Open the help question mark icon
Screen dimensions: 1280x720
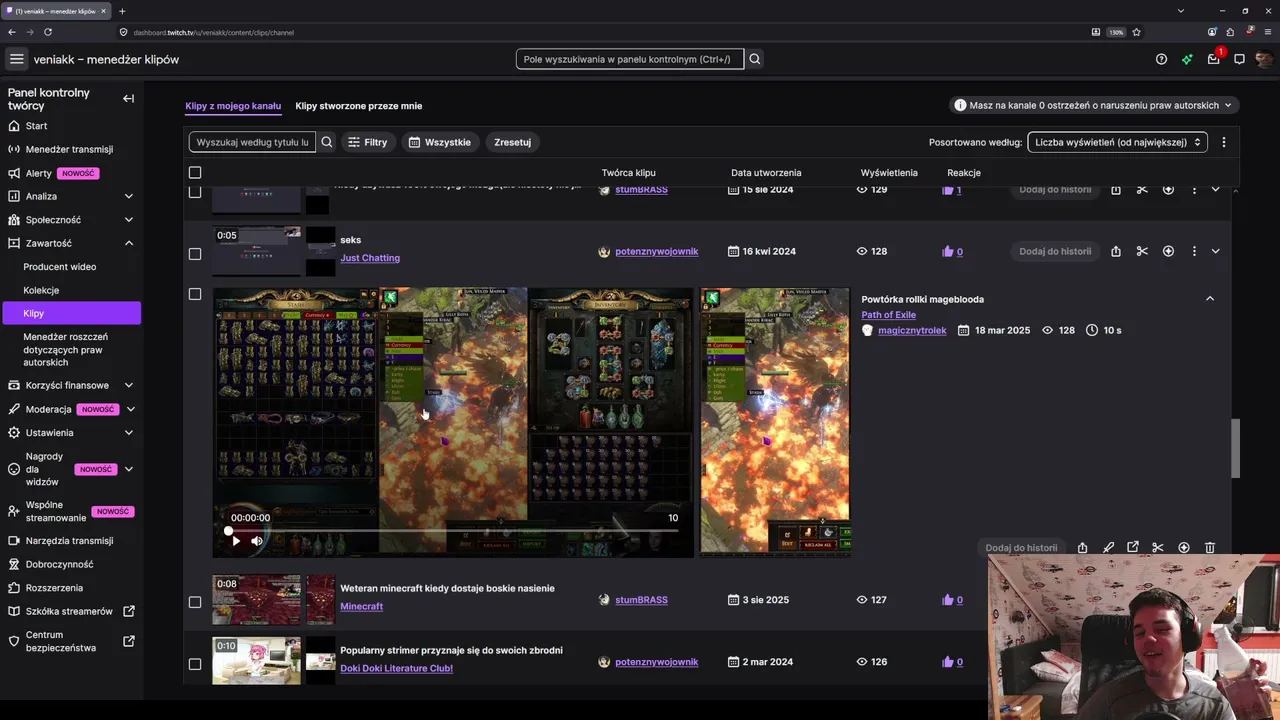pos(1161,59)
